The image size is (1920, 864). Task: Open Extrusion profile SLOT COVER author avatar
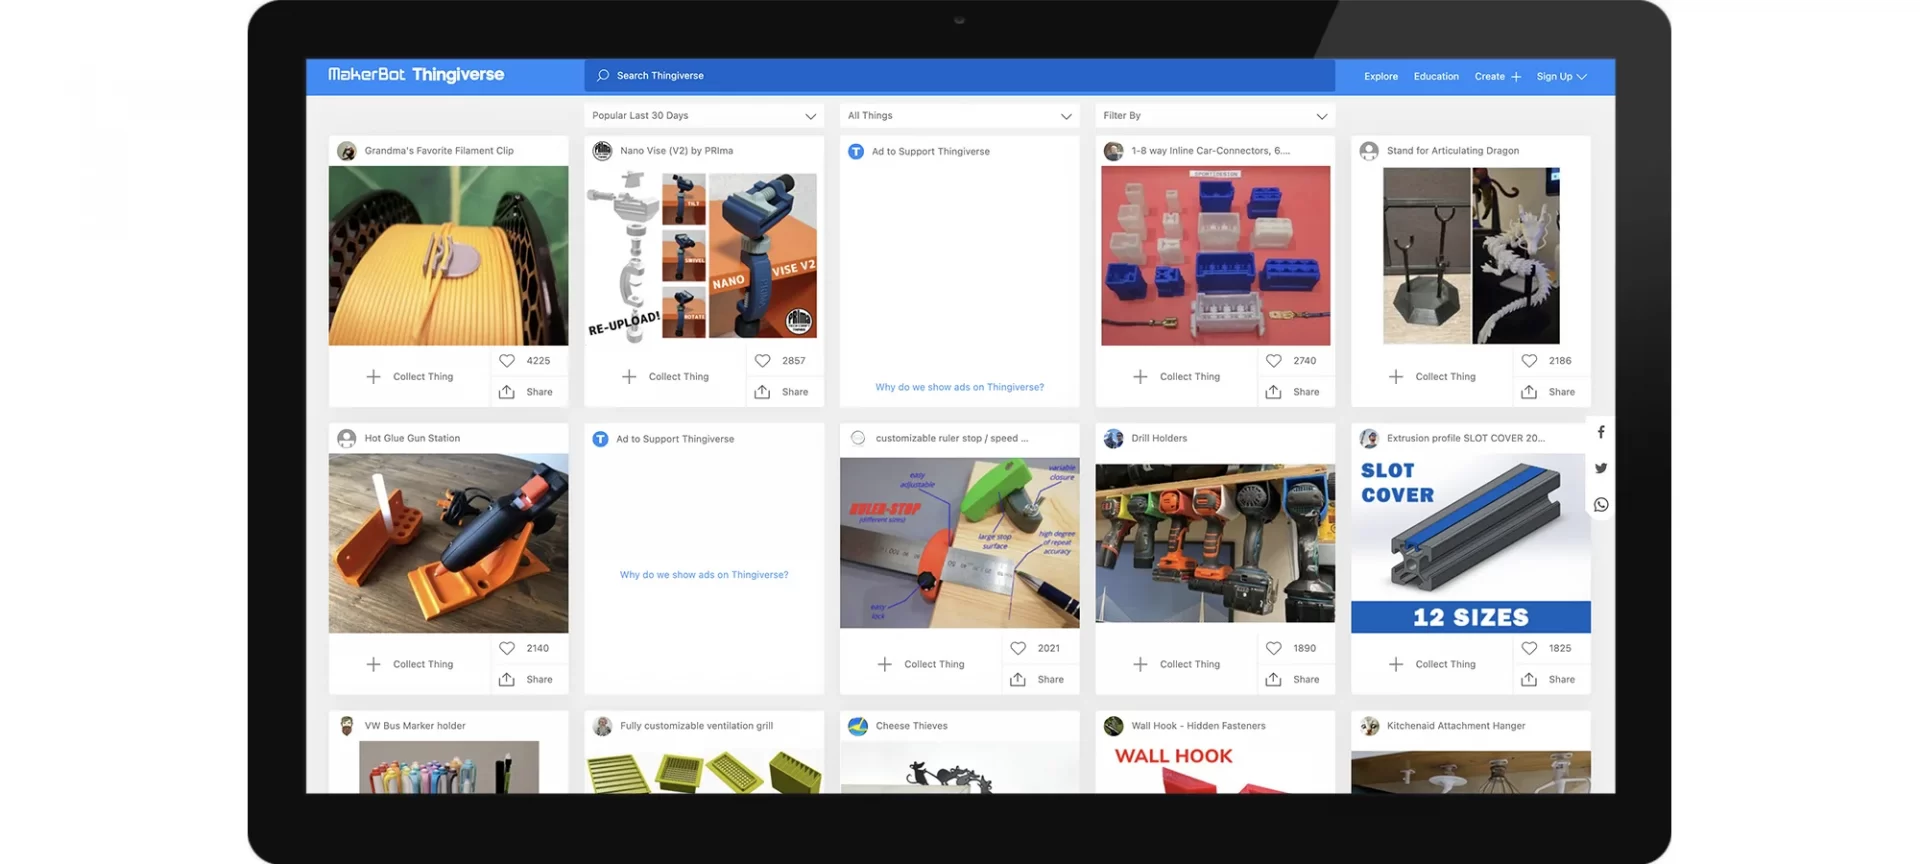[1369, 439]
